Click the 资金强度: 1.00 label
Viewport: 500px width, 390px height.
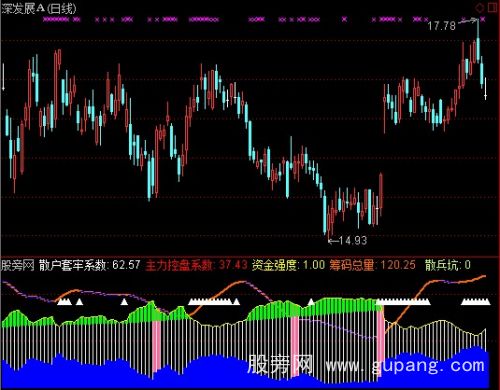[288, 265]
